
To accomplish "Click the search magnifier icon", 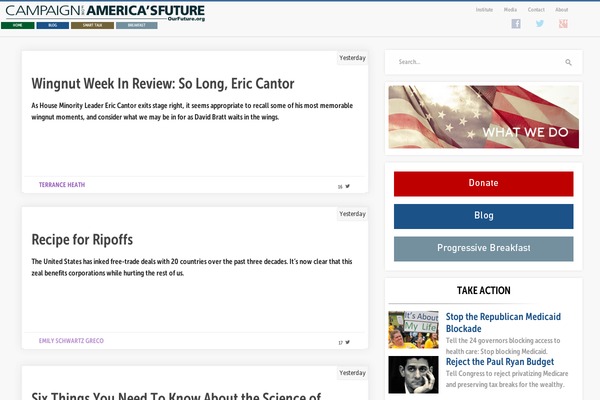I will pyautogui.click(x=568, y=62).
